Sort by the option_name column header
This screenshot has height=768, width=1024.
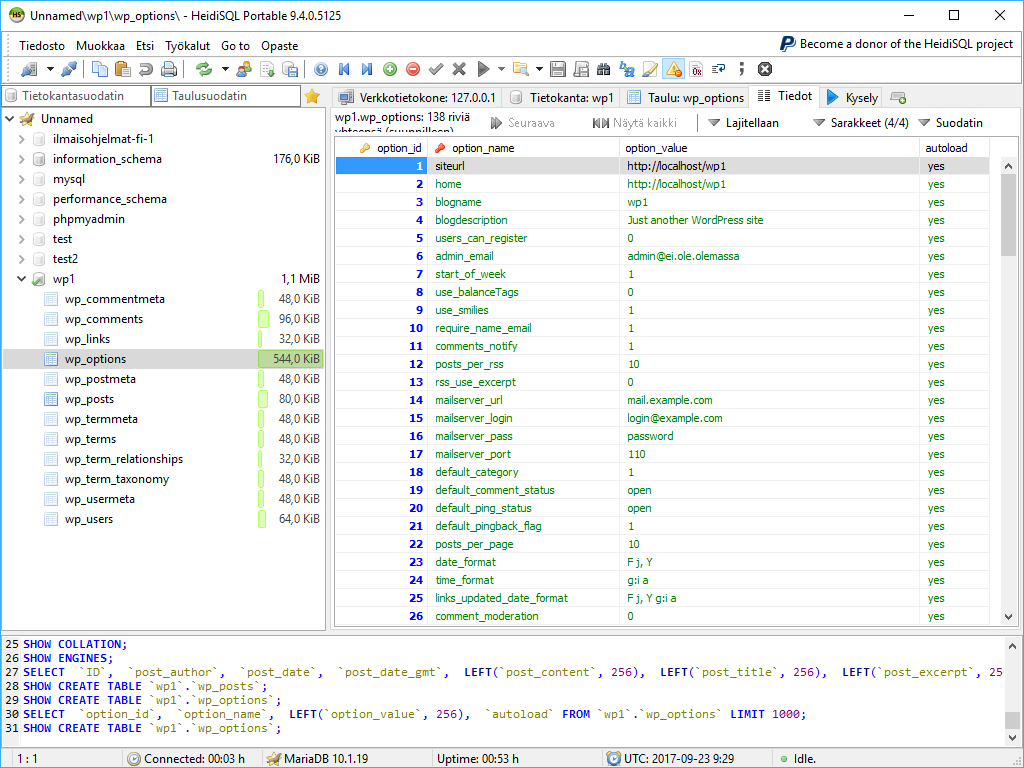[x=523, y=148]
